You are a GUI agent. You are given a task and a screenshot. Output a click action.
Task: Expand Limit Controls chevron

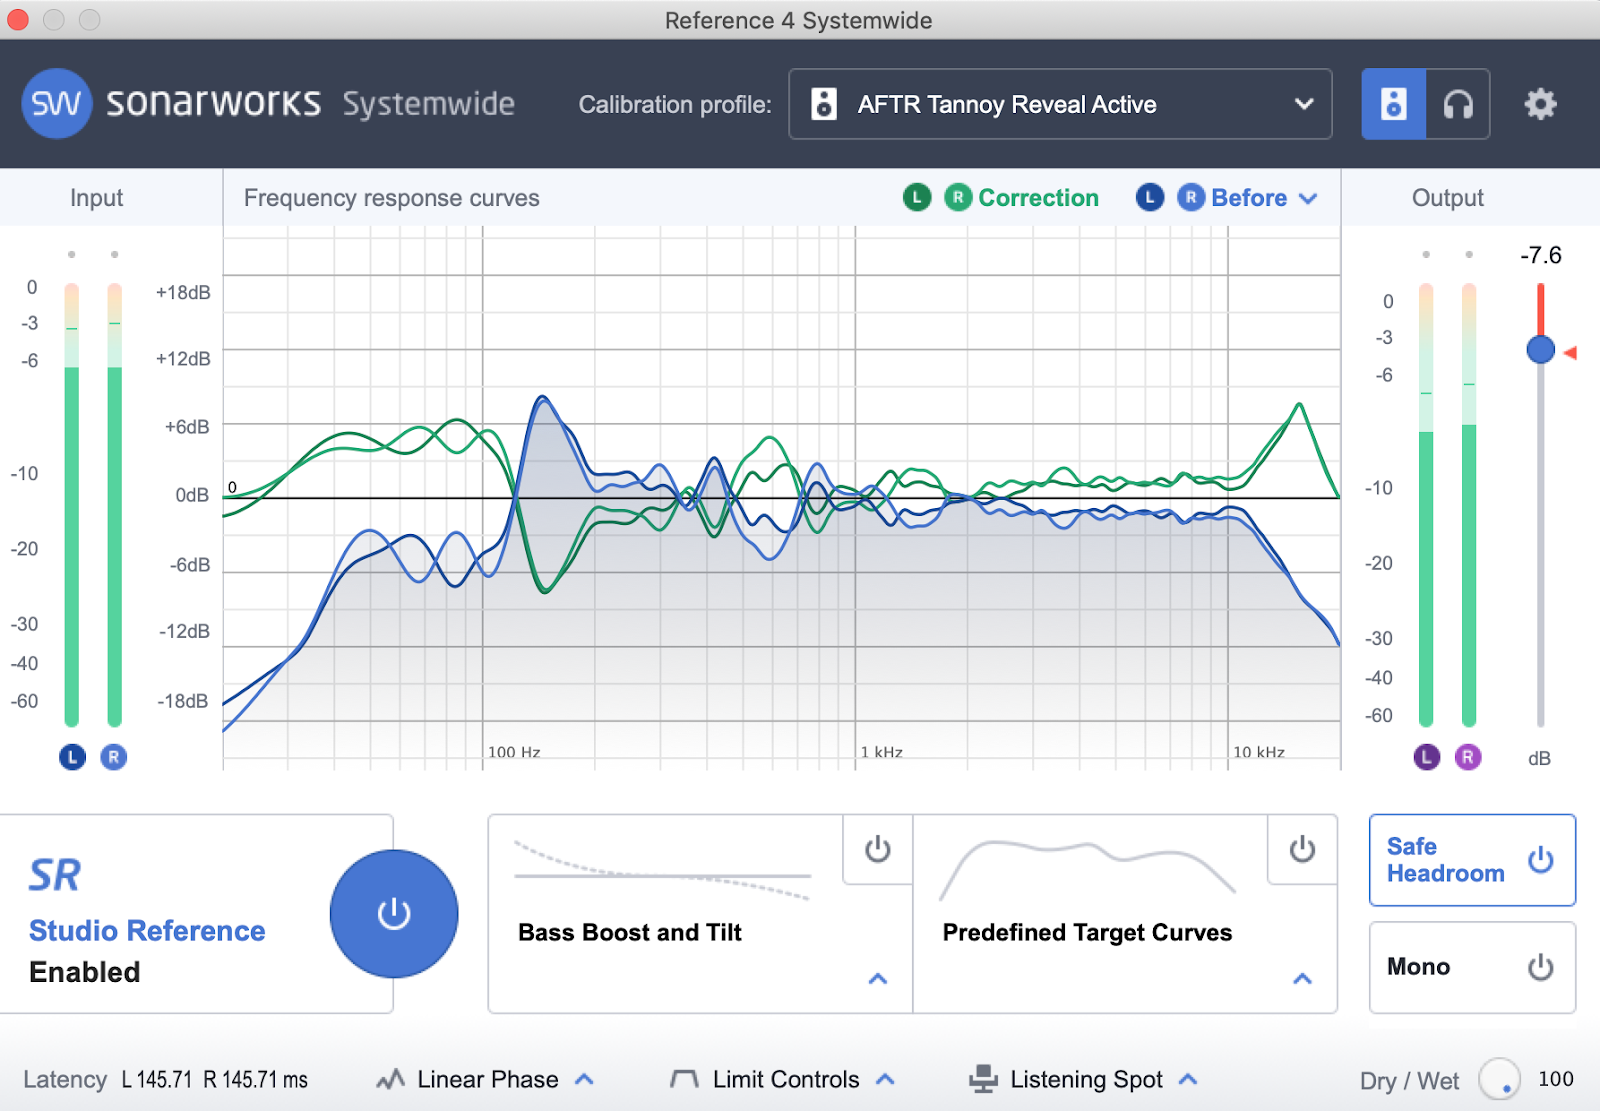(x=885, y=1079)
